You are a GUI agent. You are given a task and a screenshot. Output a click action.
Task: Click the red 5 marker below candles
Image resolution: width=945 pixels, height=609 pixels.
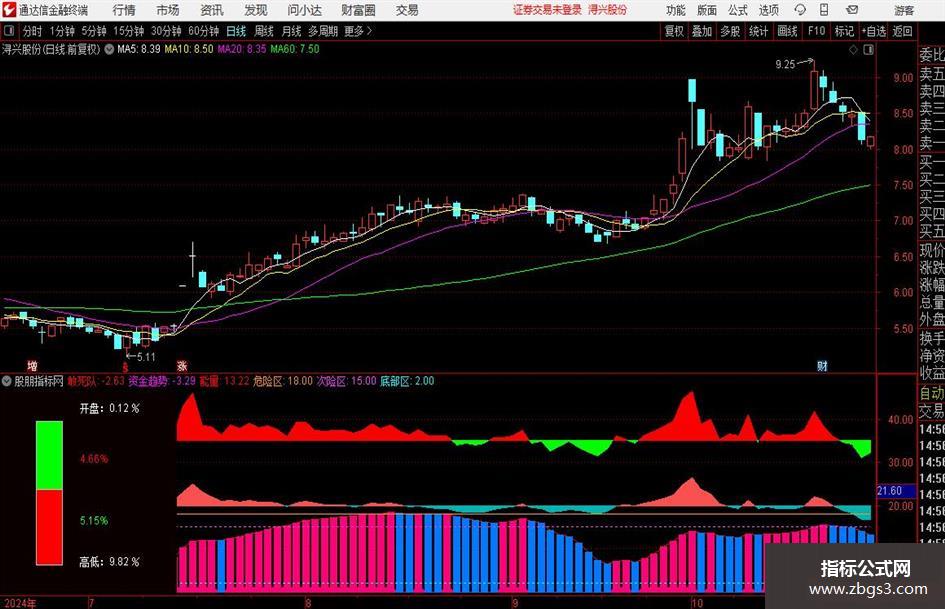[x=125, y=367]
